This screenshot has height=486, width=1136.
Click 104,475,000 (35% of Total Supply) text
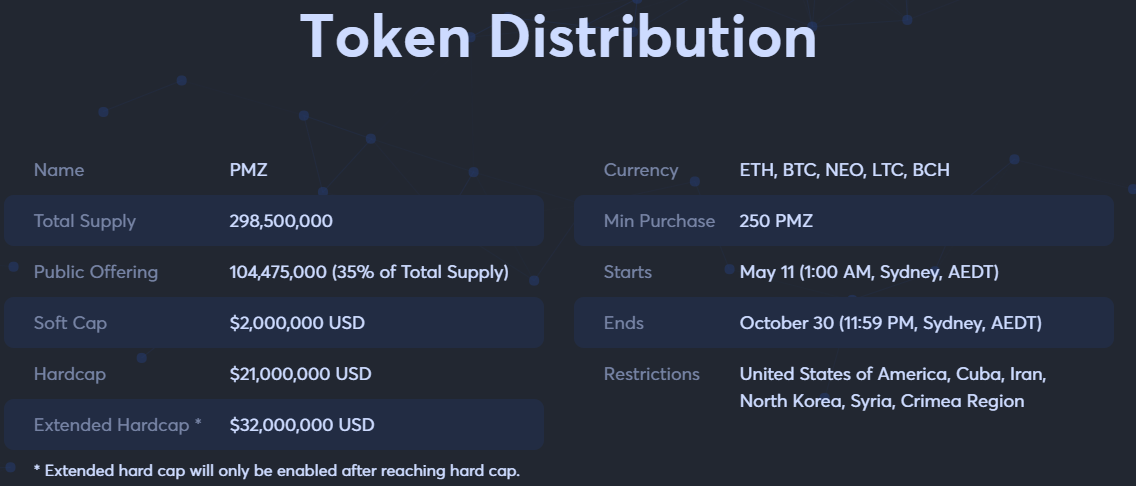coord(369,272)
